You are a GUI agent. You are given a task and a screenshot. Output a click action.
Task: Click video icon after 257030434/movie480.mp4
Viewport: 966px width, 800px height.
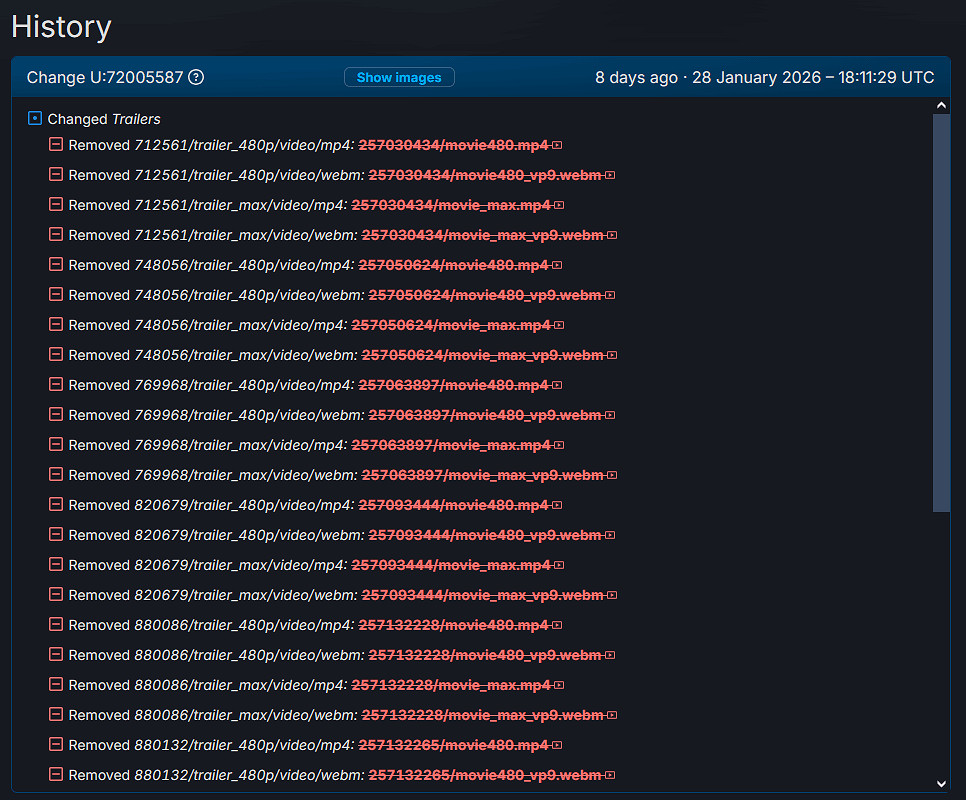pos(557,145)
